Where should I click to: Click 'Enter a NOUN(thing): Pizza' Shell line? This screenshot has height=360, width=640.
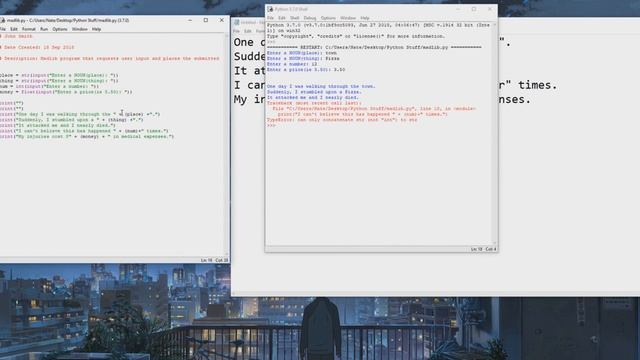pos(303,59)
